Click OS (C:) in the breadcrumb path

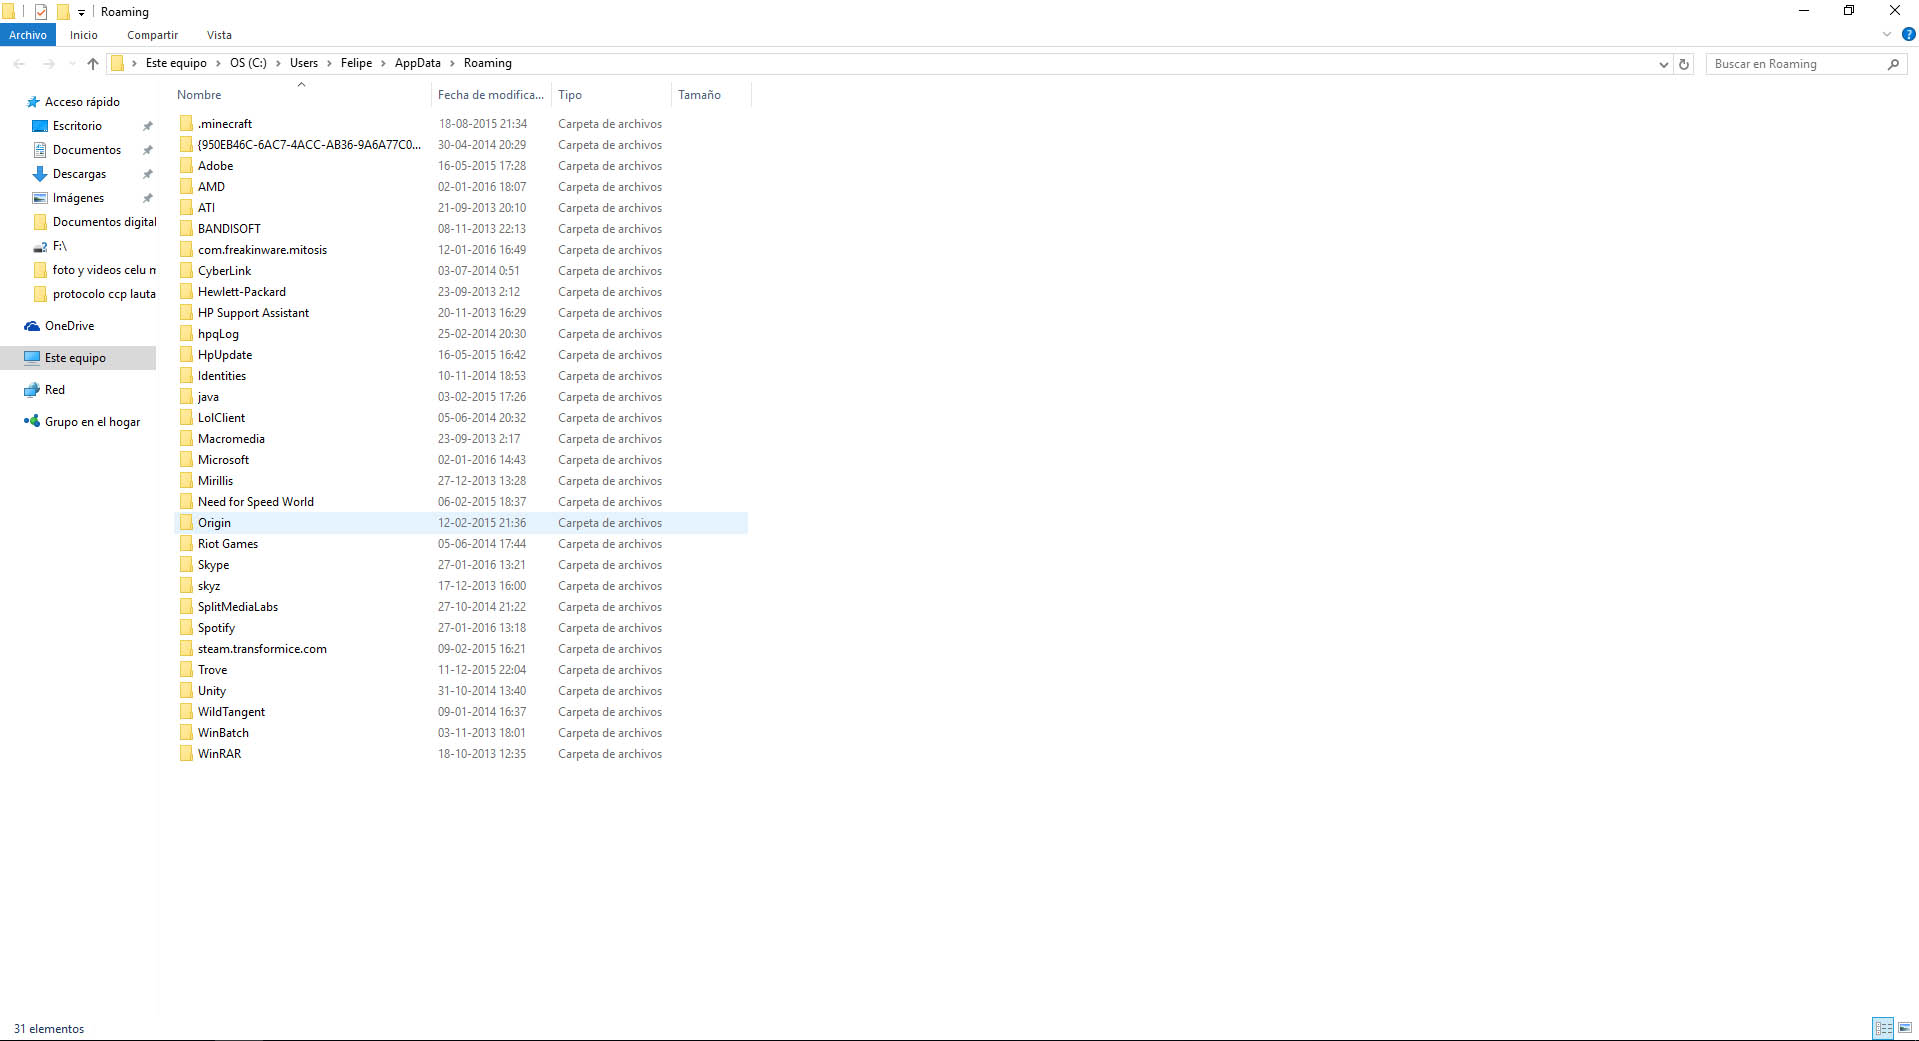coord(248,63)
